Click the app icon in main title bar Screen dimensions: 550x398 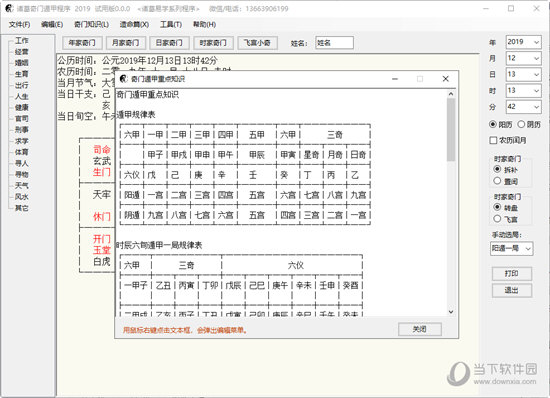pyautogui.click(x=8, y=8)
